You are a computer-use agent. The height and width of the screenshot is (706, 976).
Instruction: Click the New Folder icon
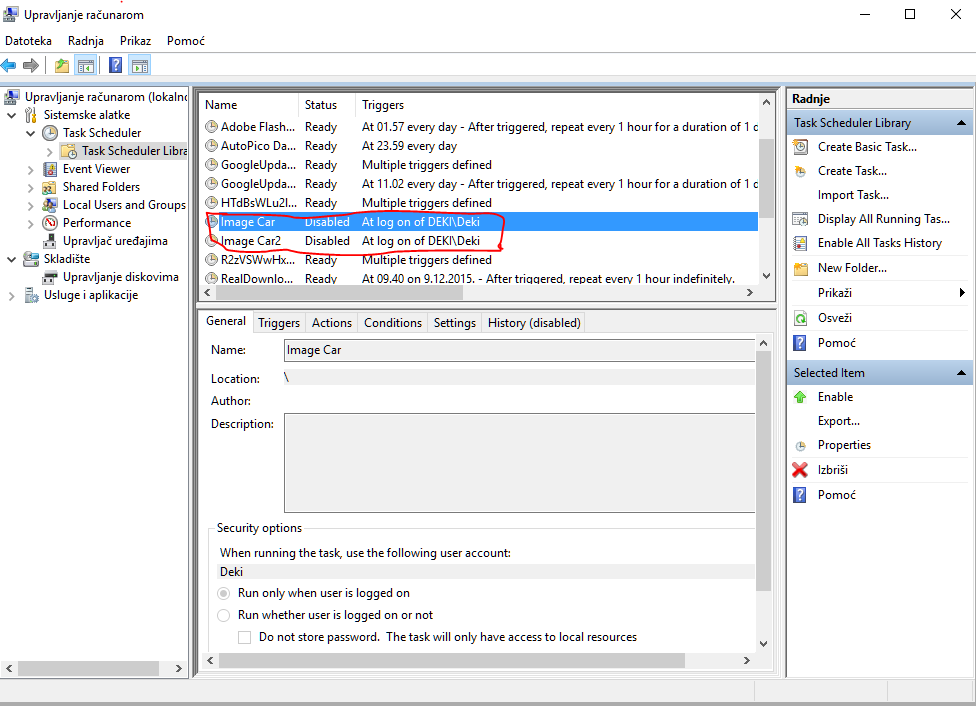point(800,268)
